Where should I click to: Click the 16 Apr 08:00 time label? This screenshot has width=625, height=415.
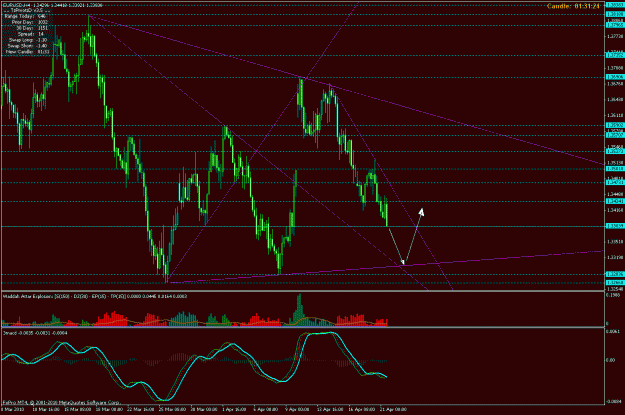[x=362, y=409]
